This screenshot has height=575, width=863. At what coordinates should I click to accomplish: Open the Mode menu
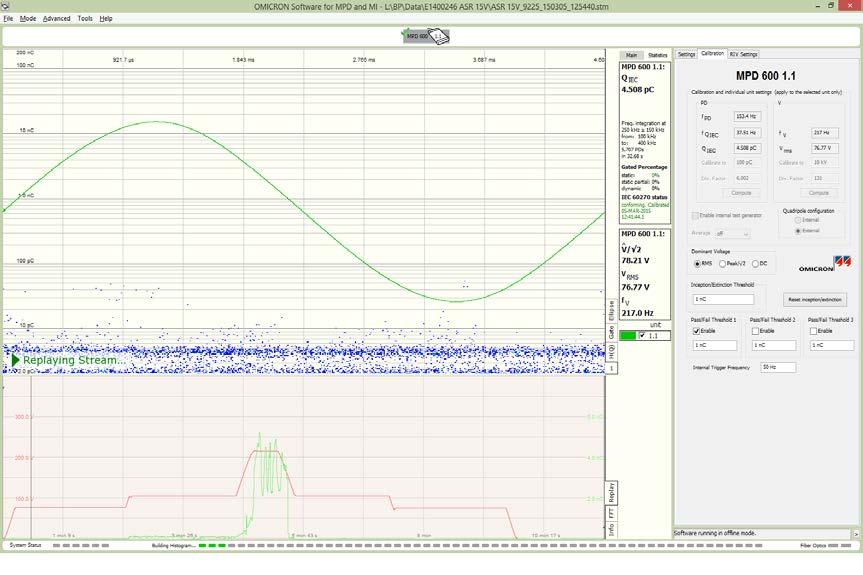pyautogui.click(x=28, y=18)
